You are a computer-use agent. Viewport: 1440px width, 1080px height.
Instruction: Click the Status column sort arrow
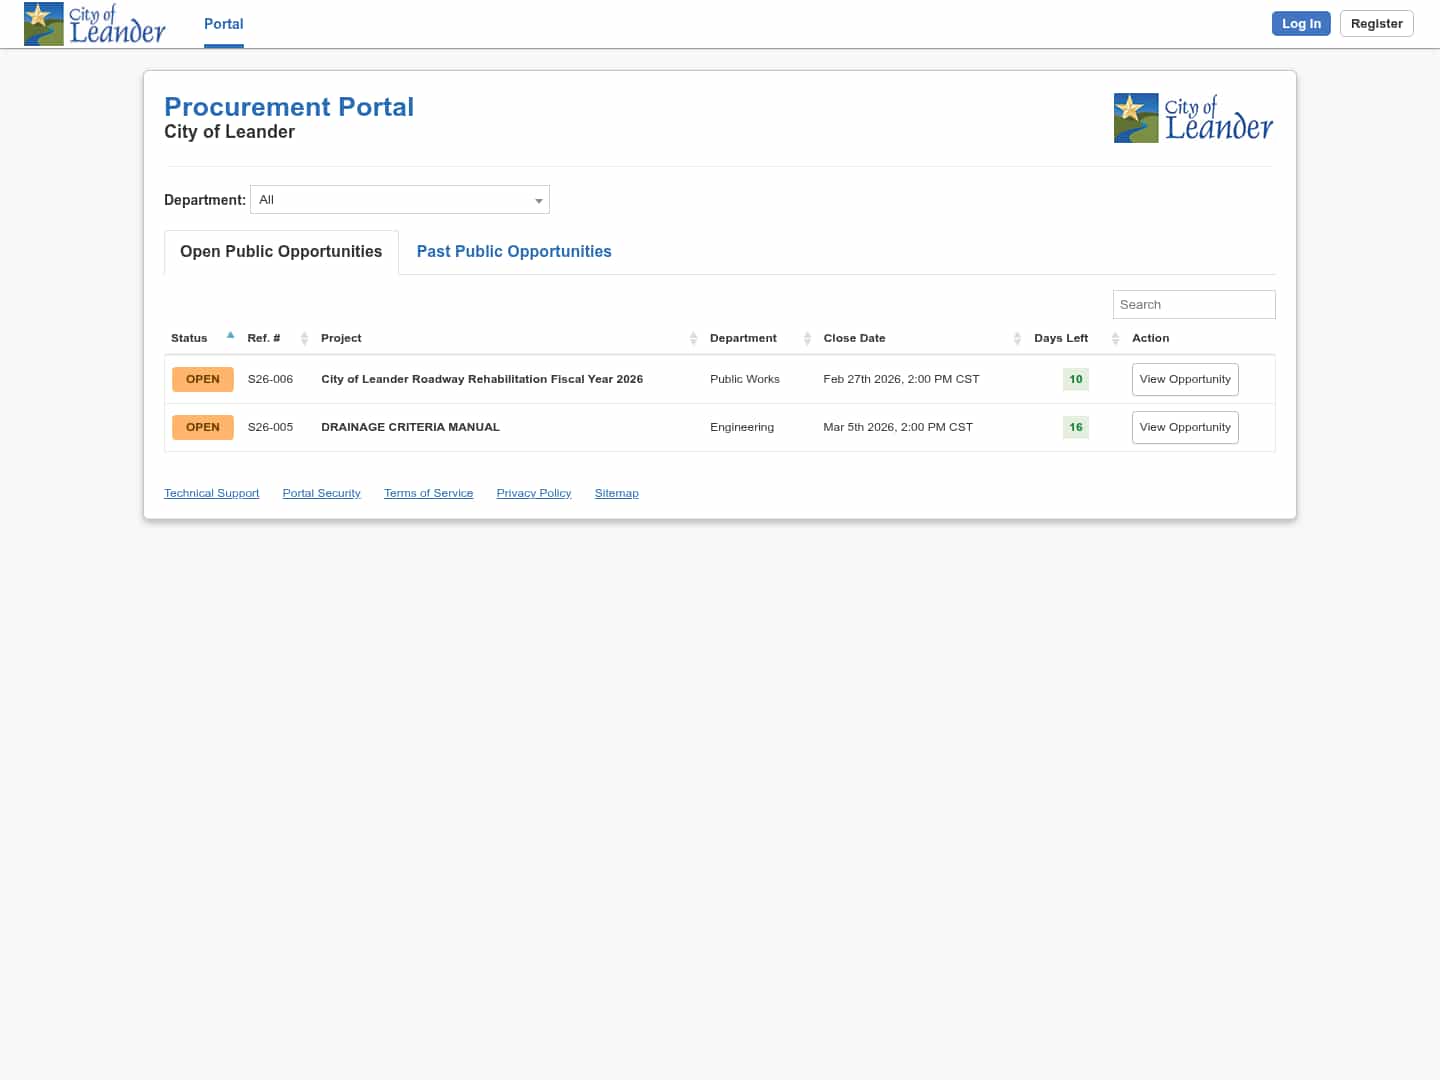pyautogui.click(x=230, y=334)
